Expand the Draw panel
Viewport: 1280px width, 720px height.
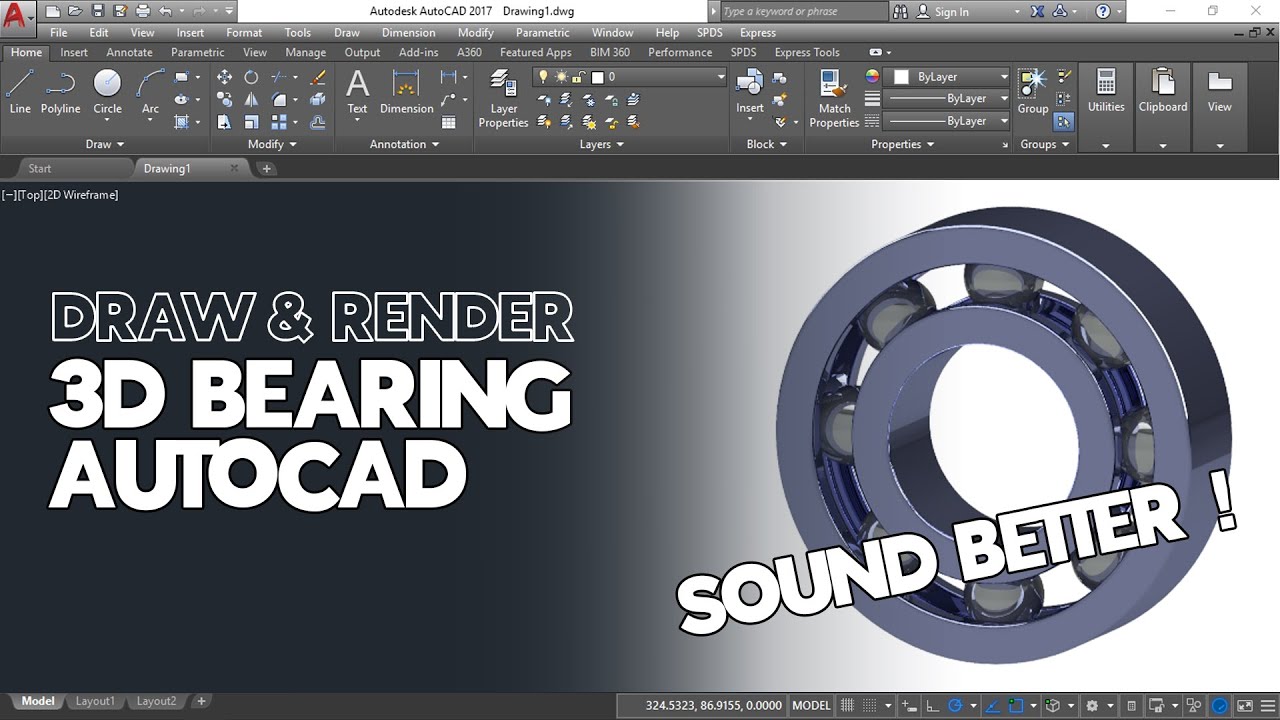(x=104, y=144)
